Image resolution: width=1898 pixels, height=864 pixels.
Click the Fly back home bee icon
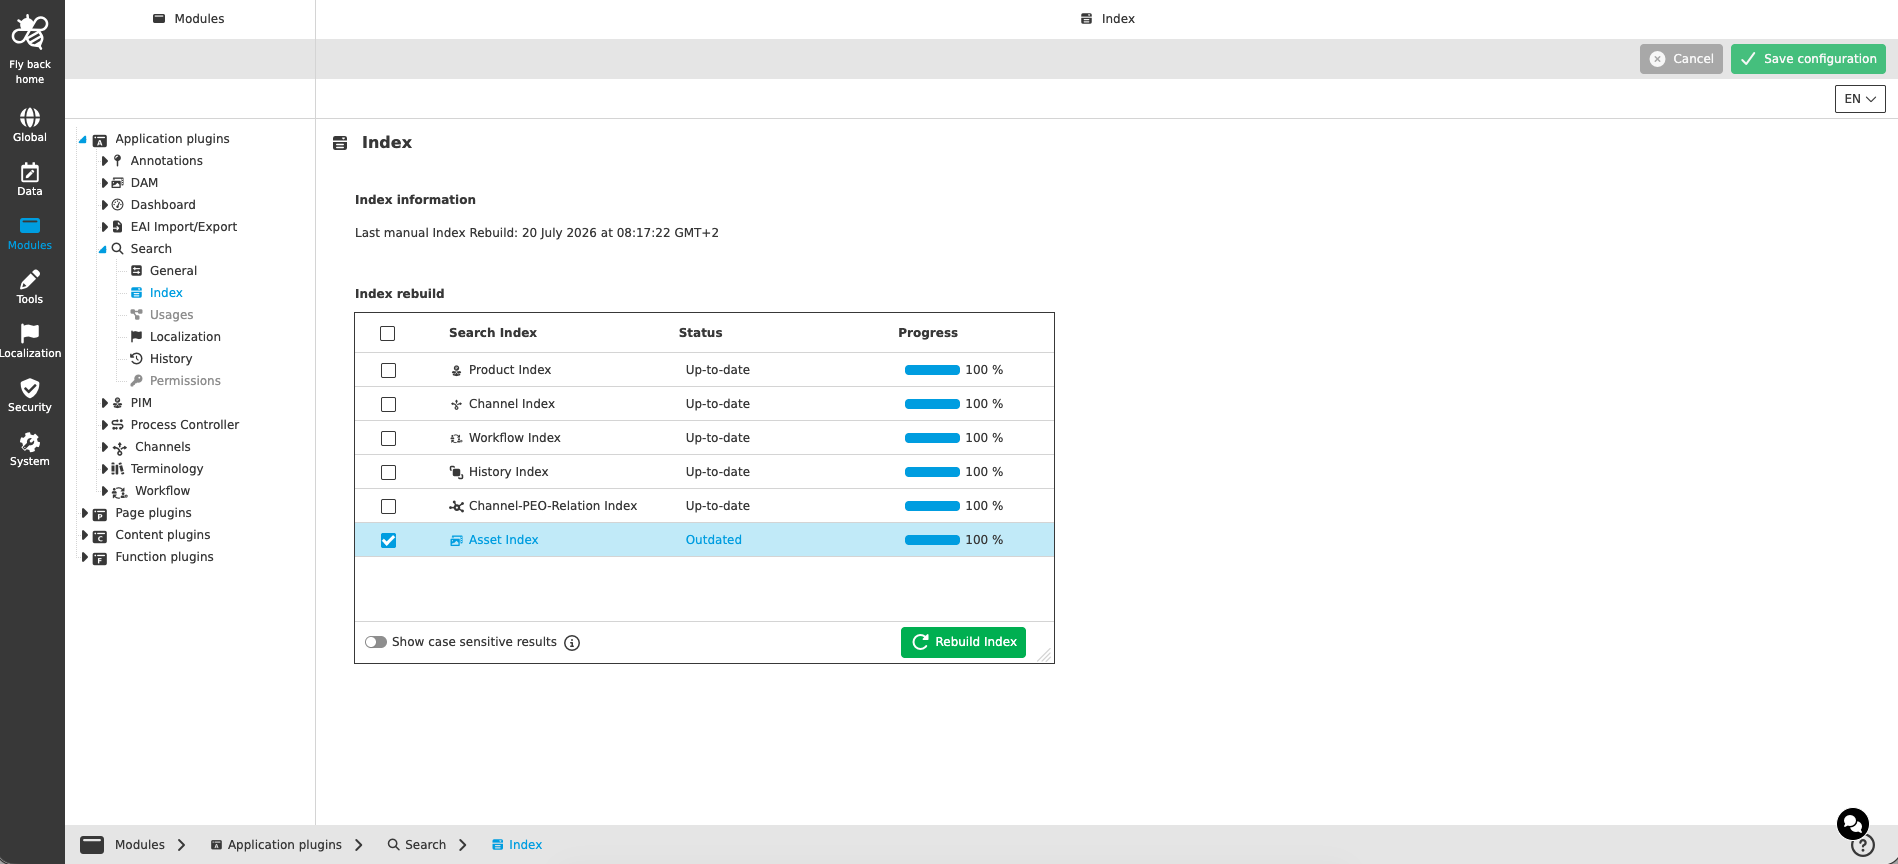(x=30, y=32)
